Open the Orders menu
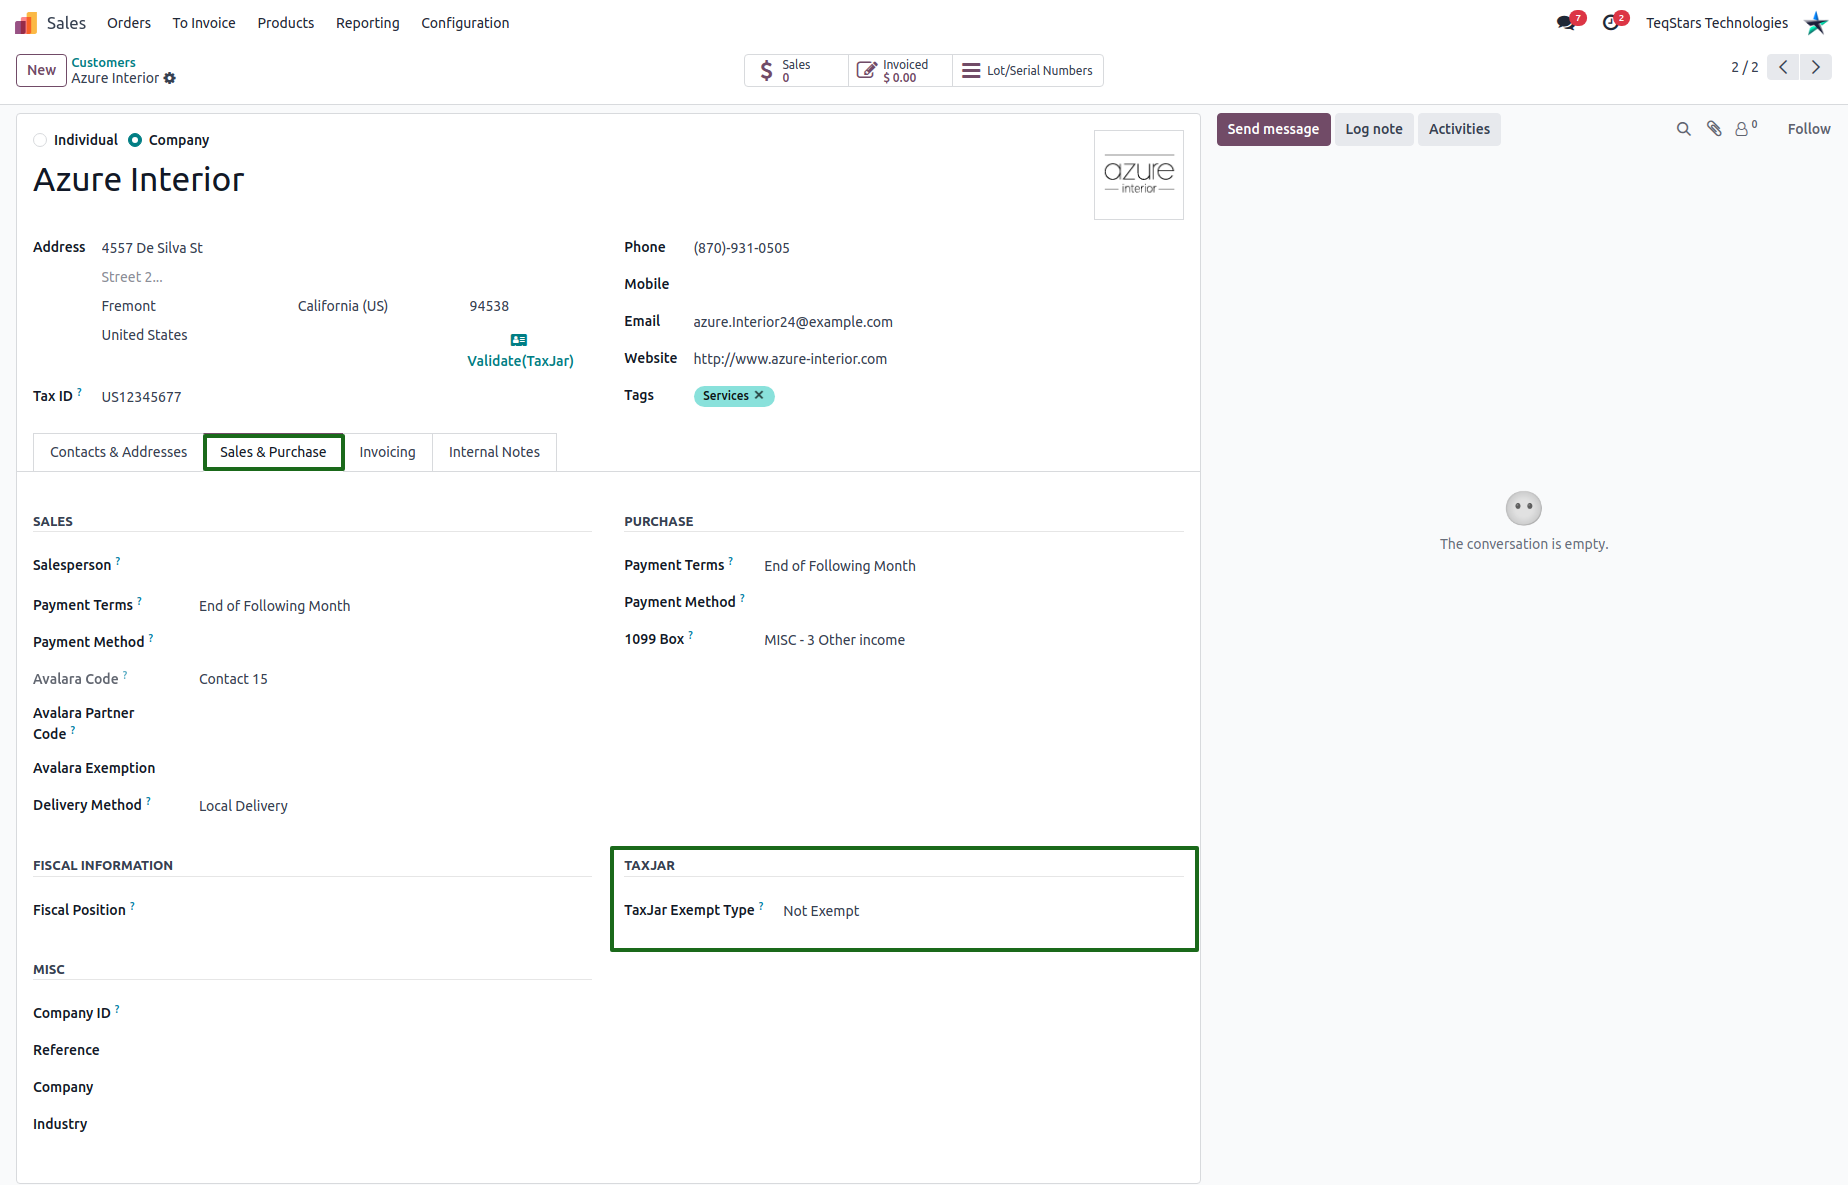Screen dimensions: 1848x1185 click(x=129, y=23)
